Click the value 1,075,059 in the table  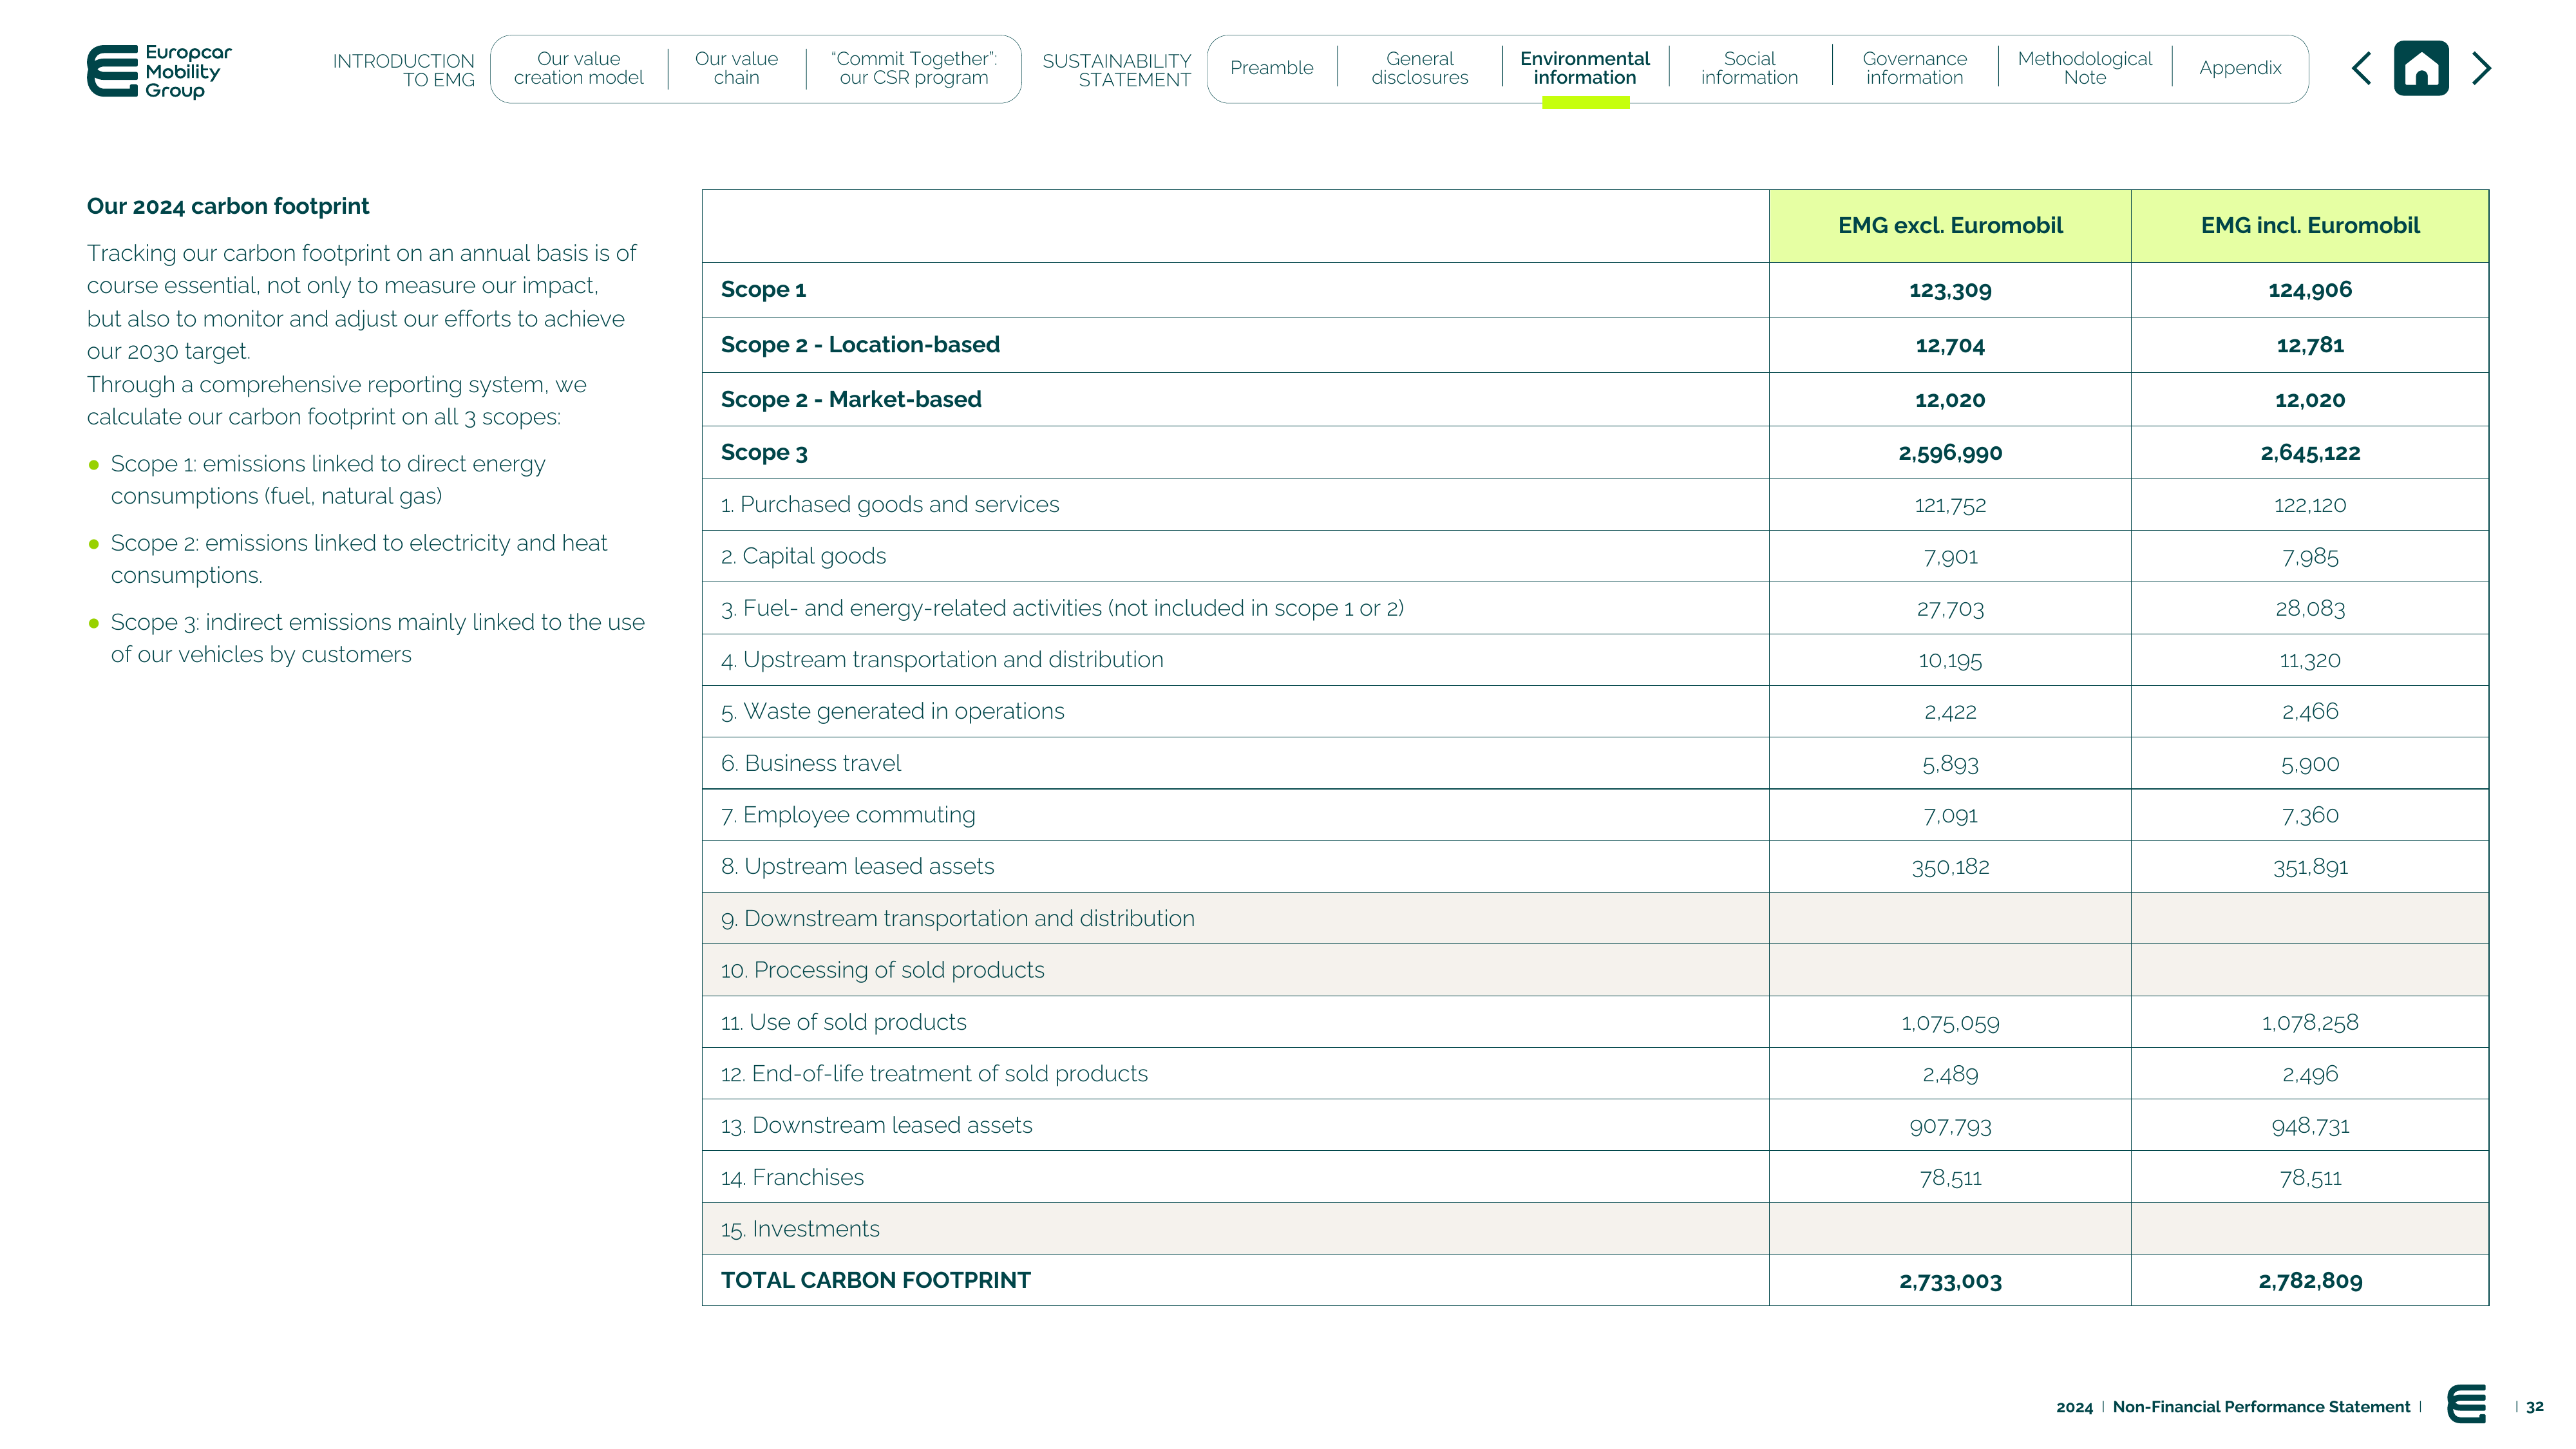point(1950,1023)
